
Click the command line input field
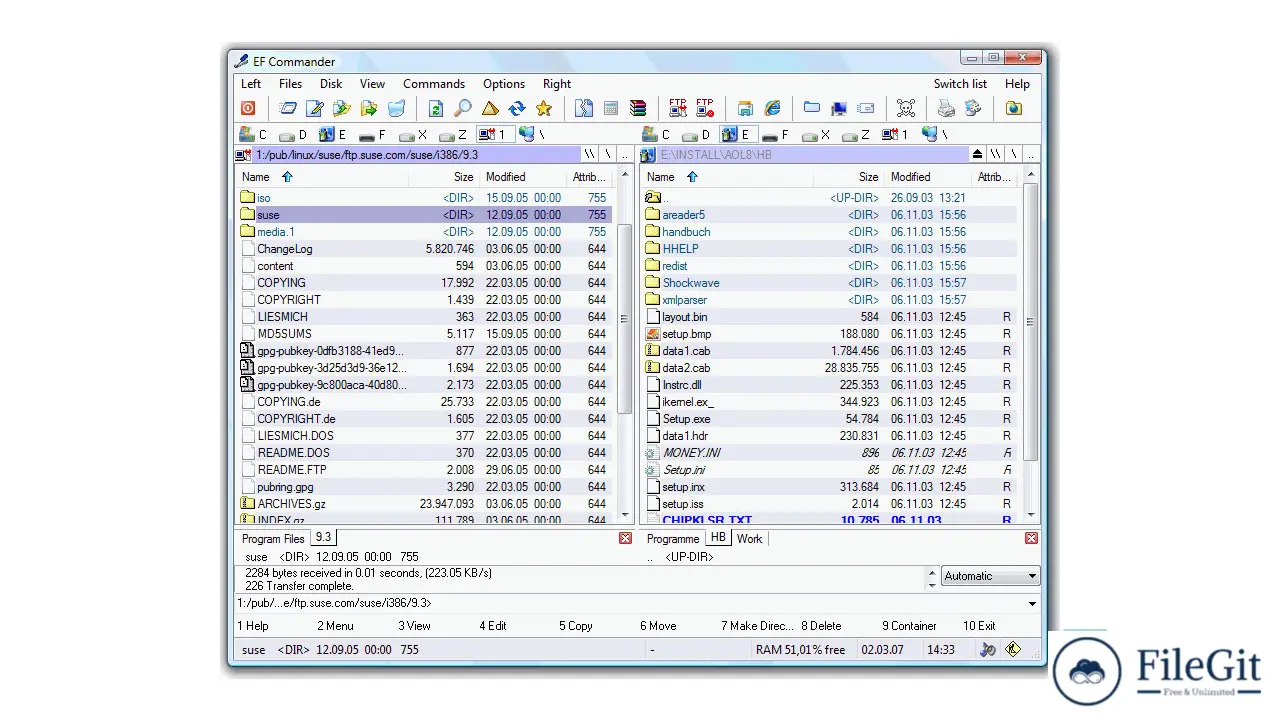(630, 604)
